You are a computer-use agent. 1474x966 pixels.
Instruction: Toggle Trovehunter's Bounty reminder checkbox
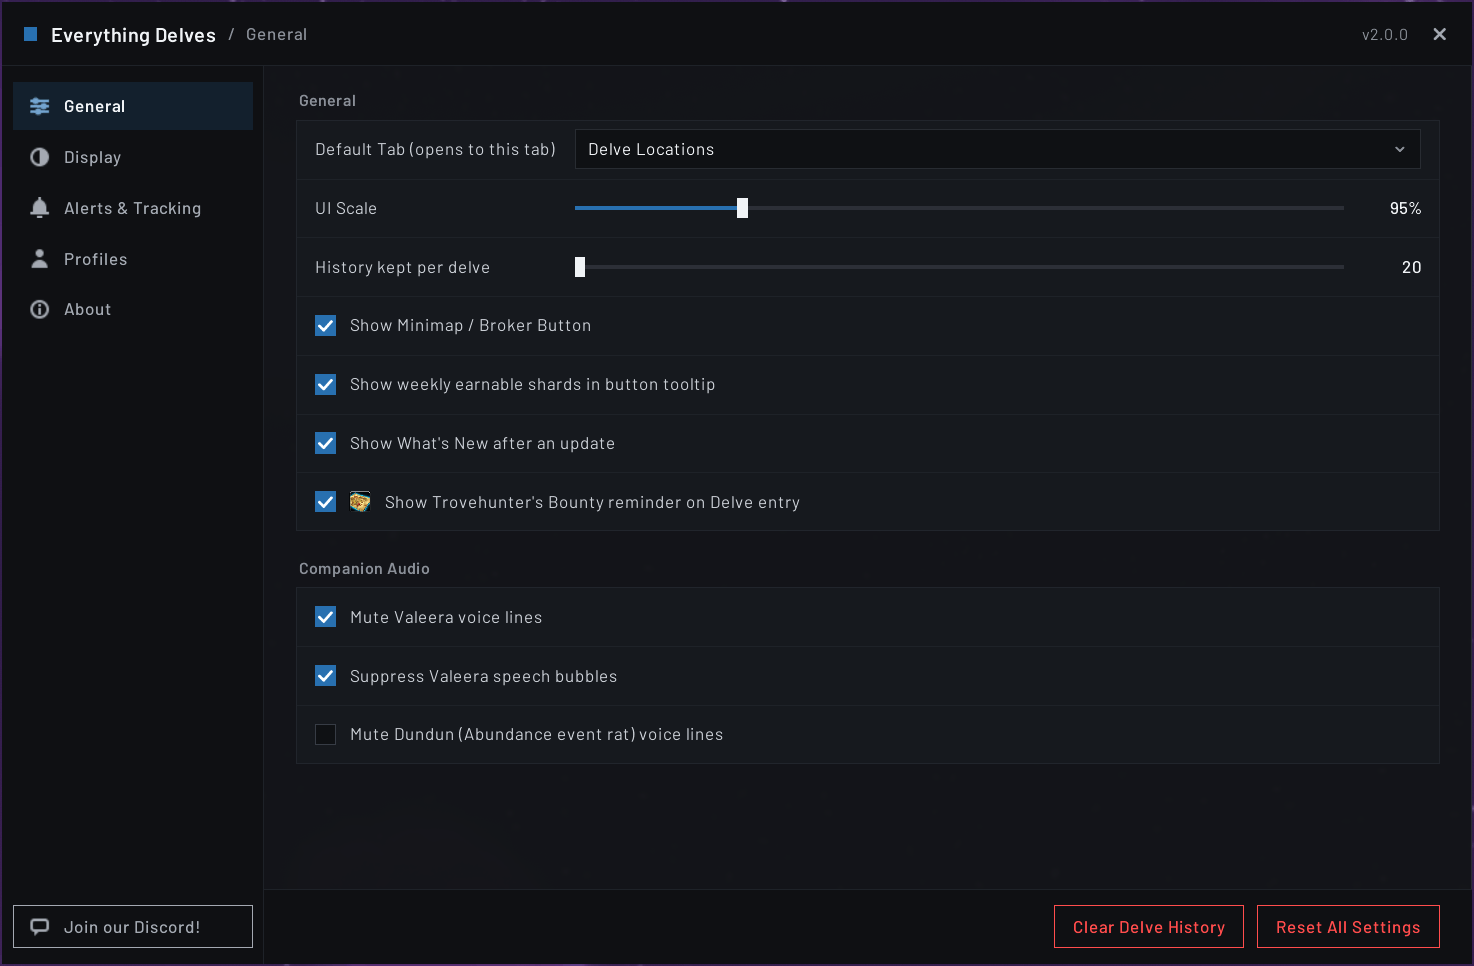pyautogui.click(x=326, y=502)
